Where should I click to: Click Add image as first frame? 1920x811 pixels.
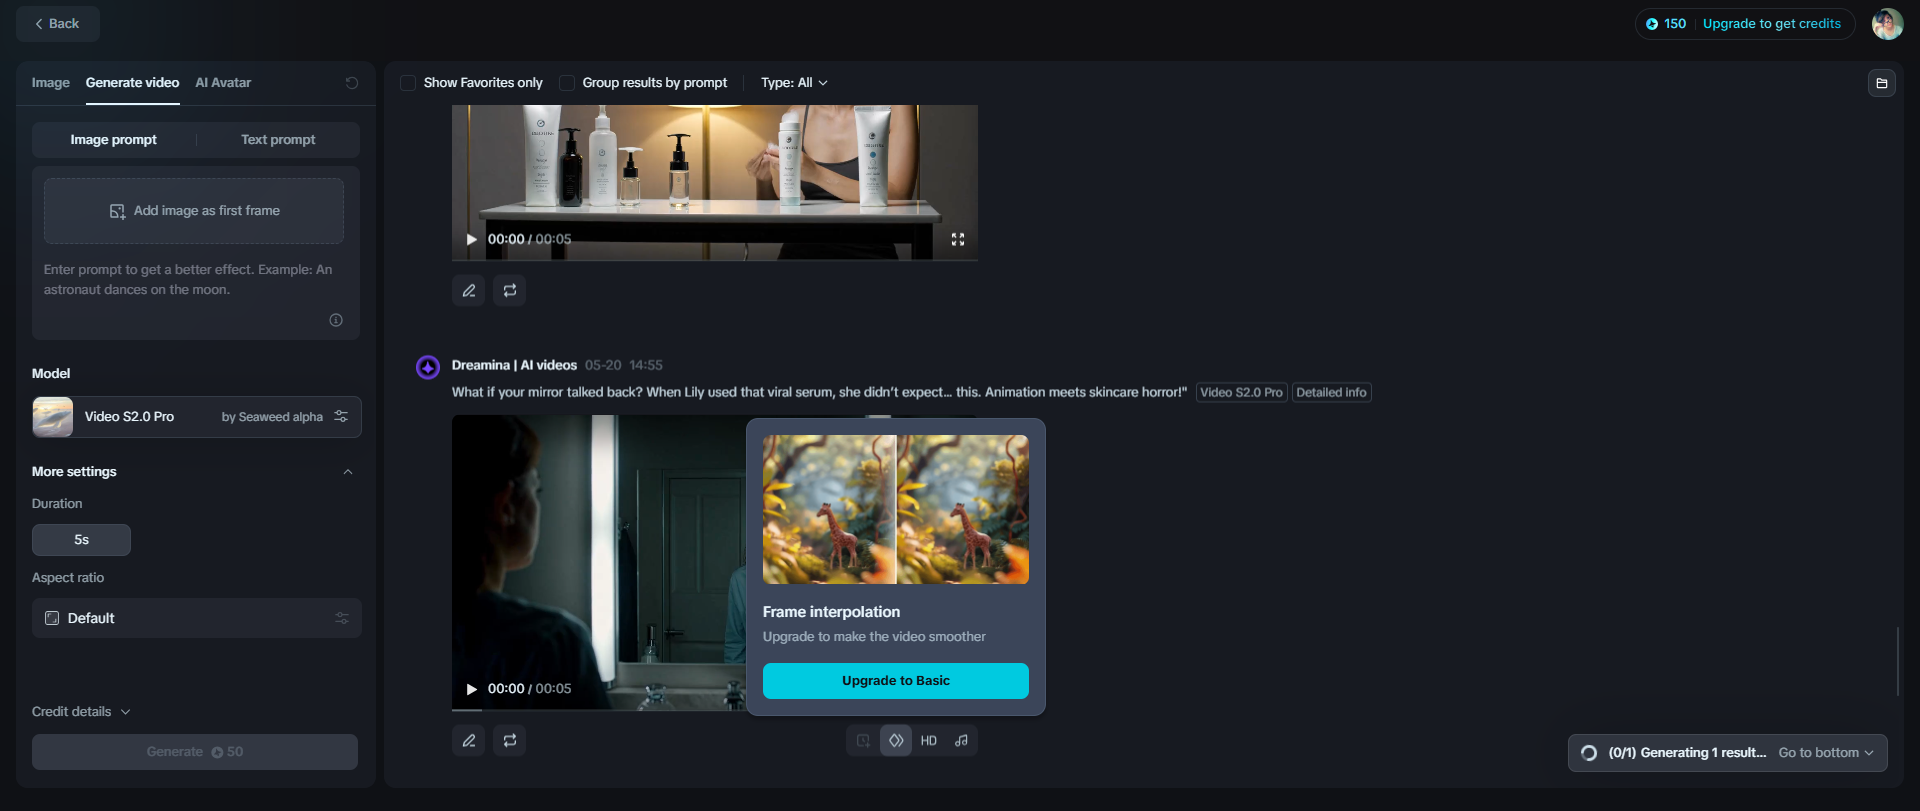(x=194, y=211)
